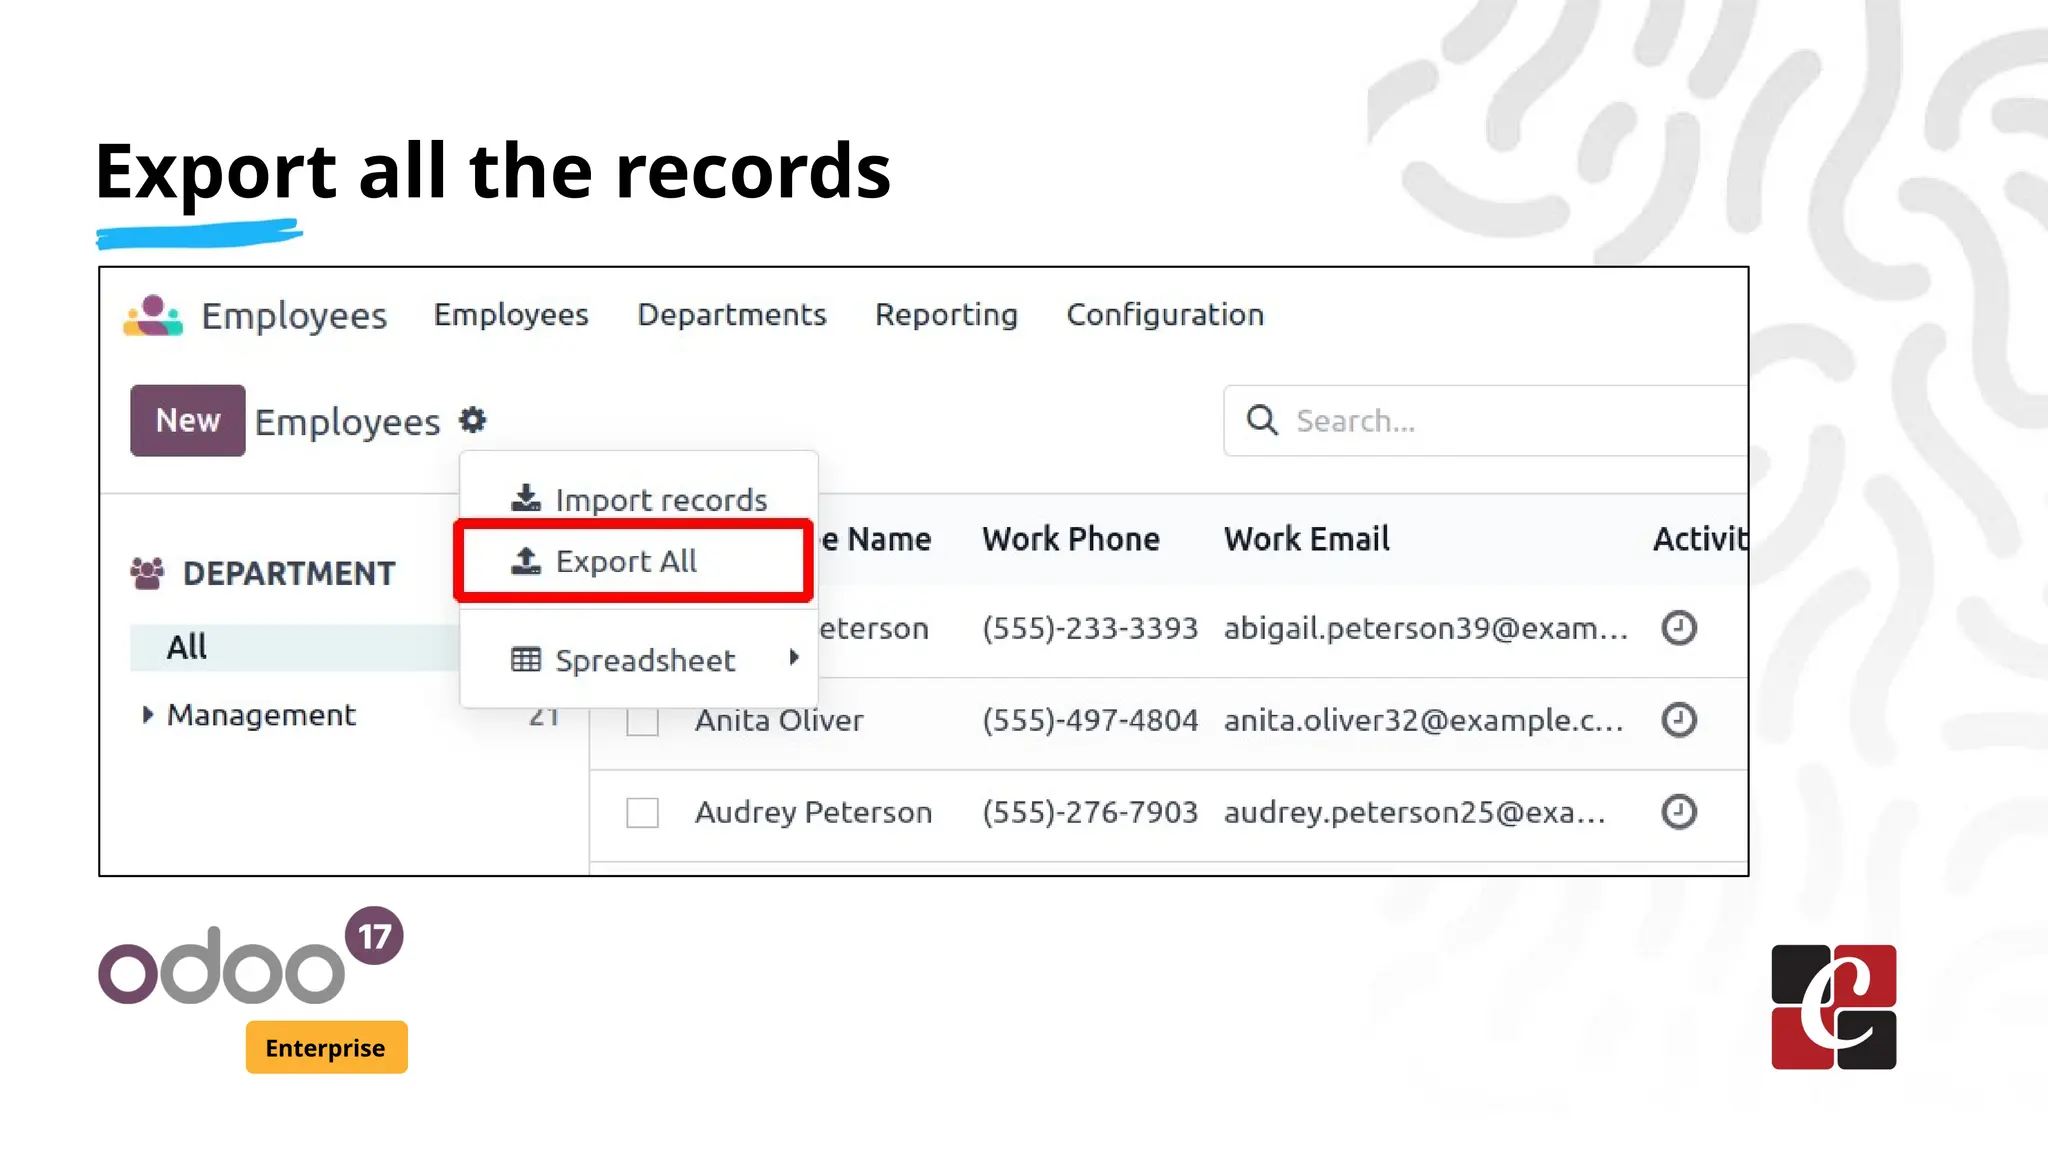This screenshot has width=2048, height=1152.
Task: Tick the checkbox for Anita Oliver
Action: [x=642, y=721]
